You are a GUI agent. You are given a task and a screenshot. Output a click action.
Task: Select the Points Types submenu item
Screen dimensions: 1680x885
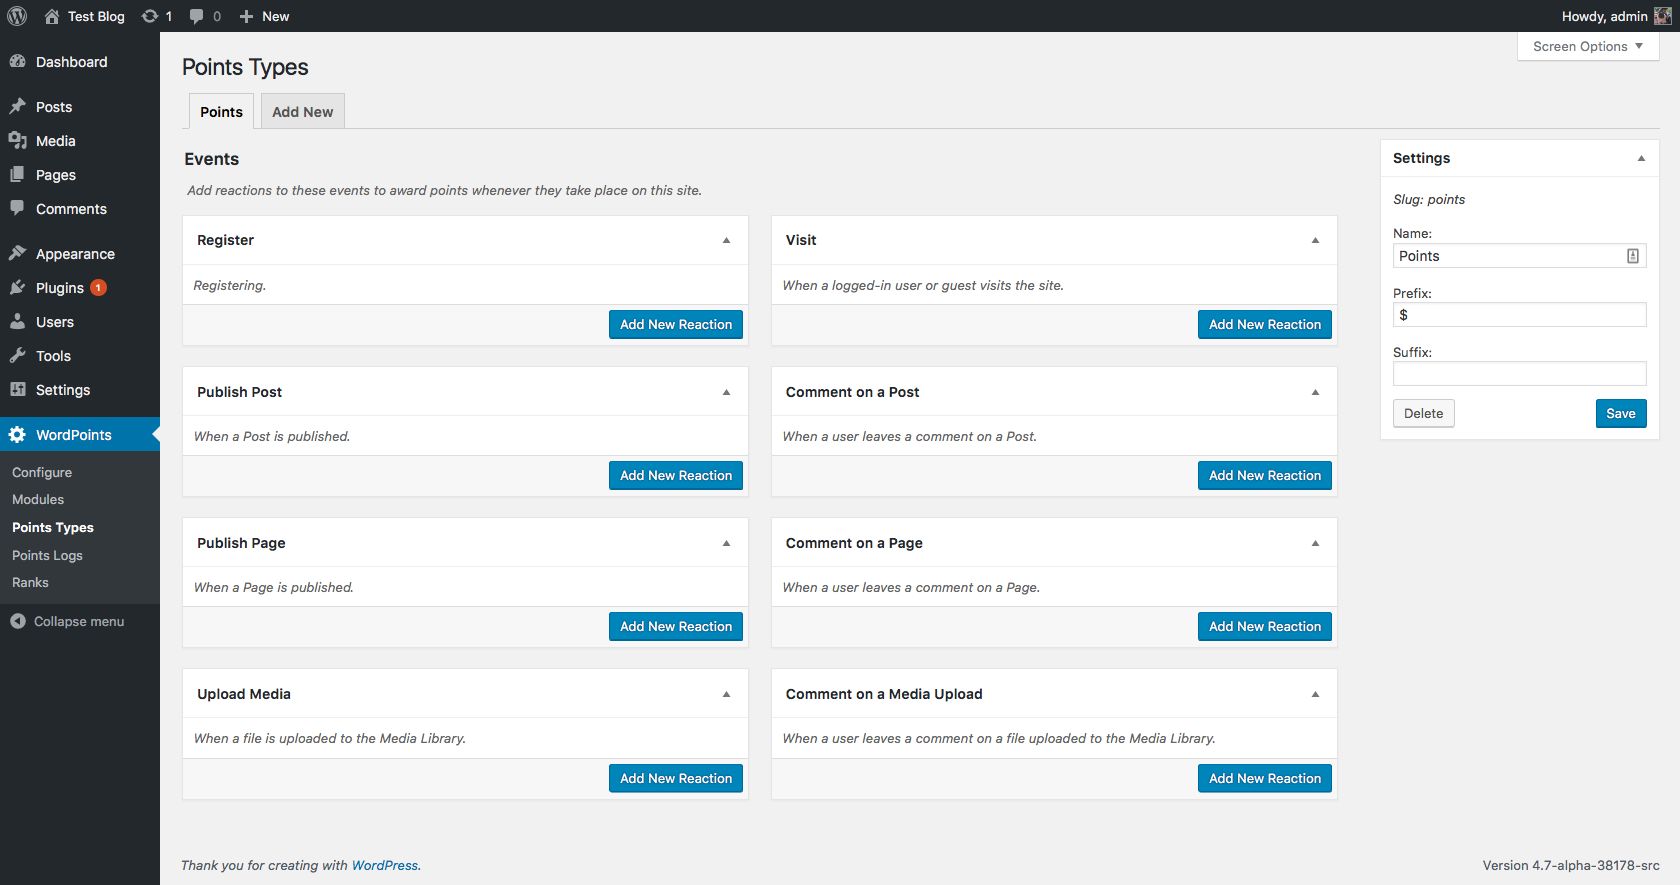[x=53, y=527]
